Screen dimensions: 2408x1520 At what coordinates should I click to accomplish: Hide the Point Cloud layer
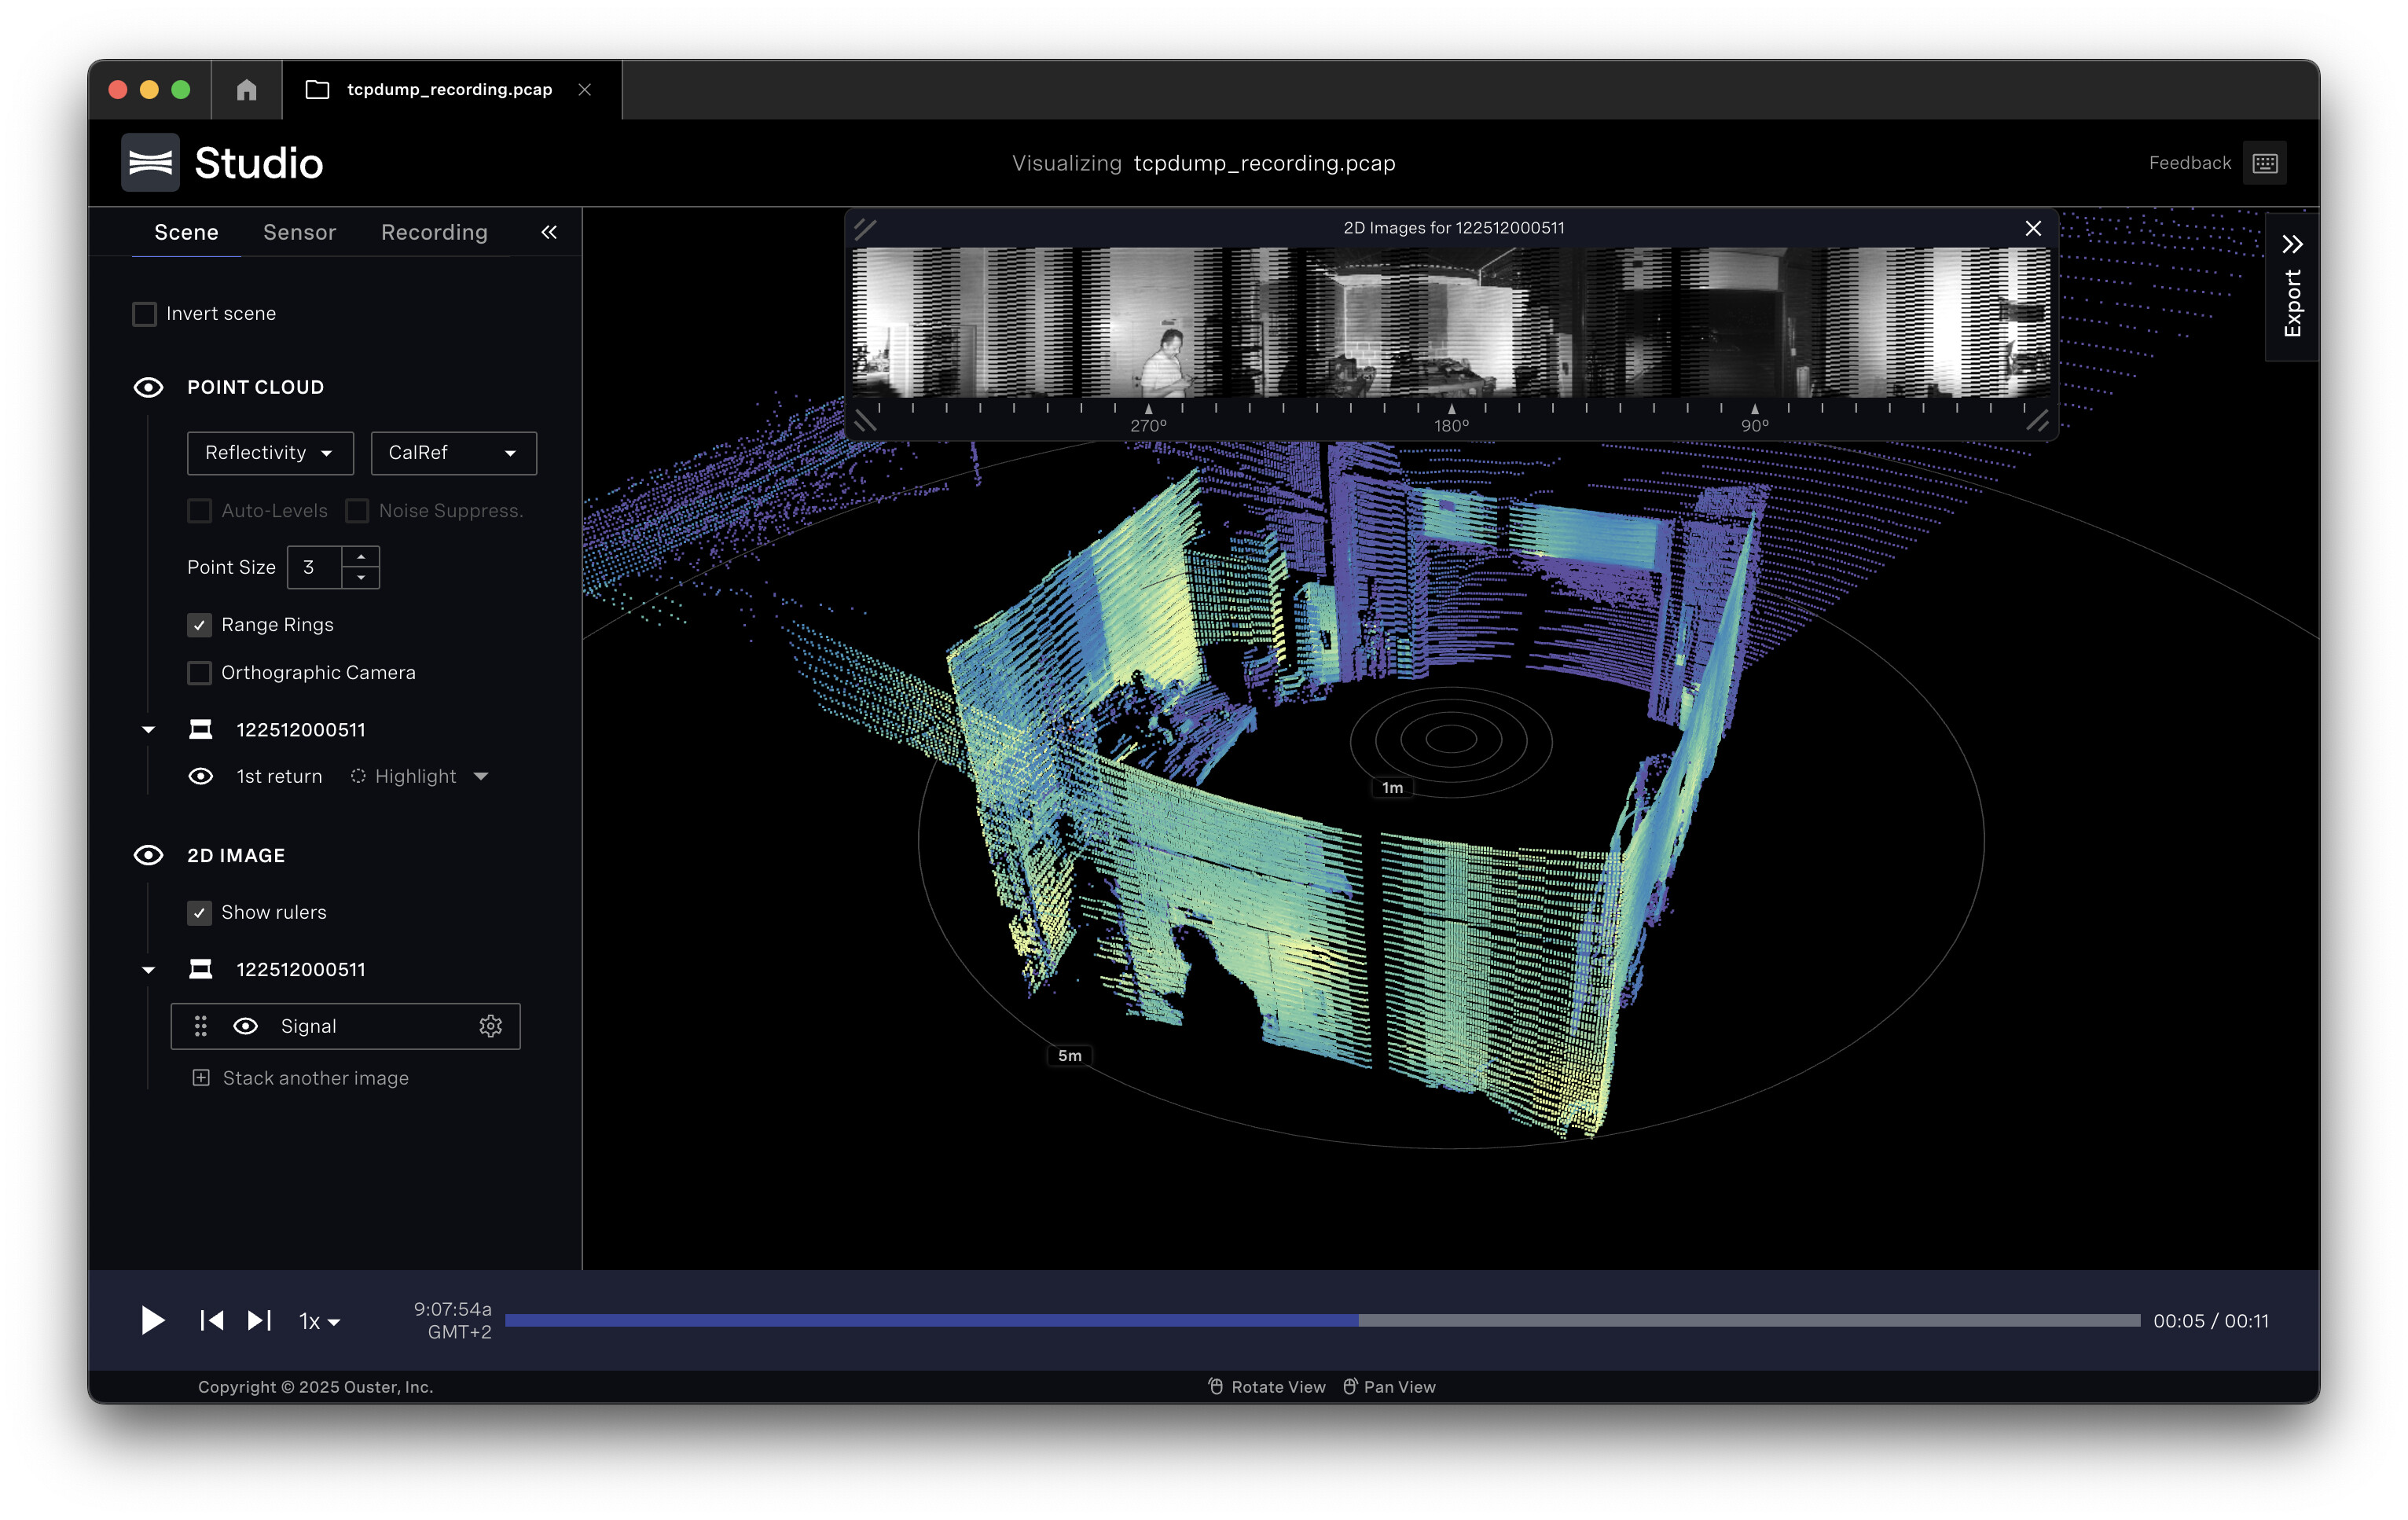149,387
